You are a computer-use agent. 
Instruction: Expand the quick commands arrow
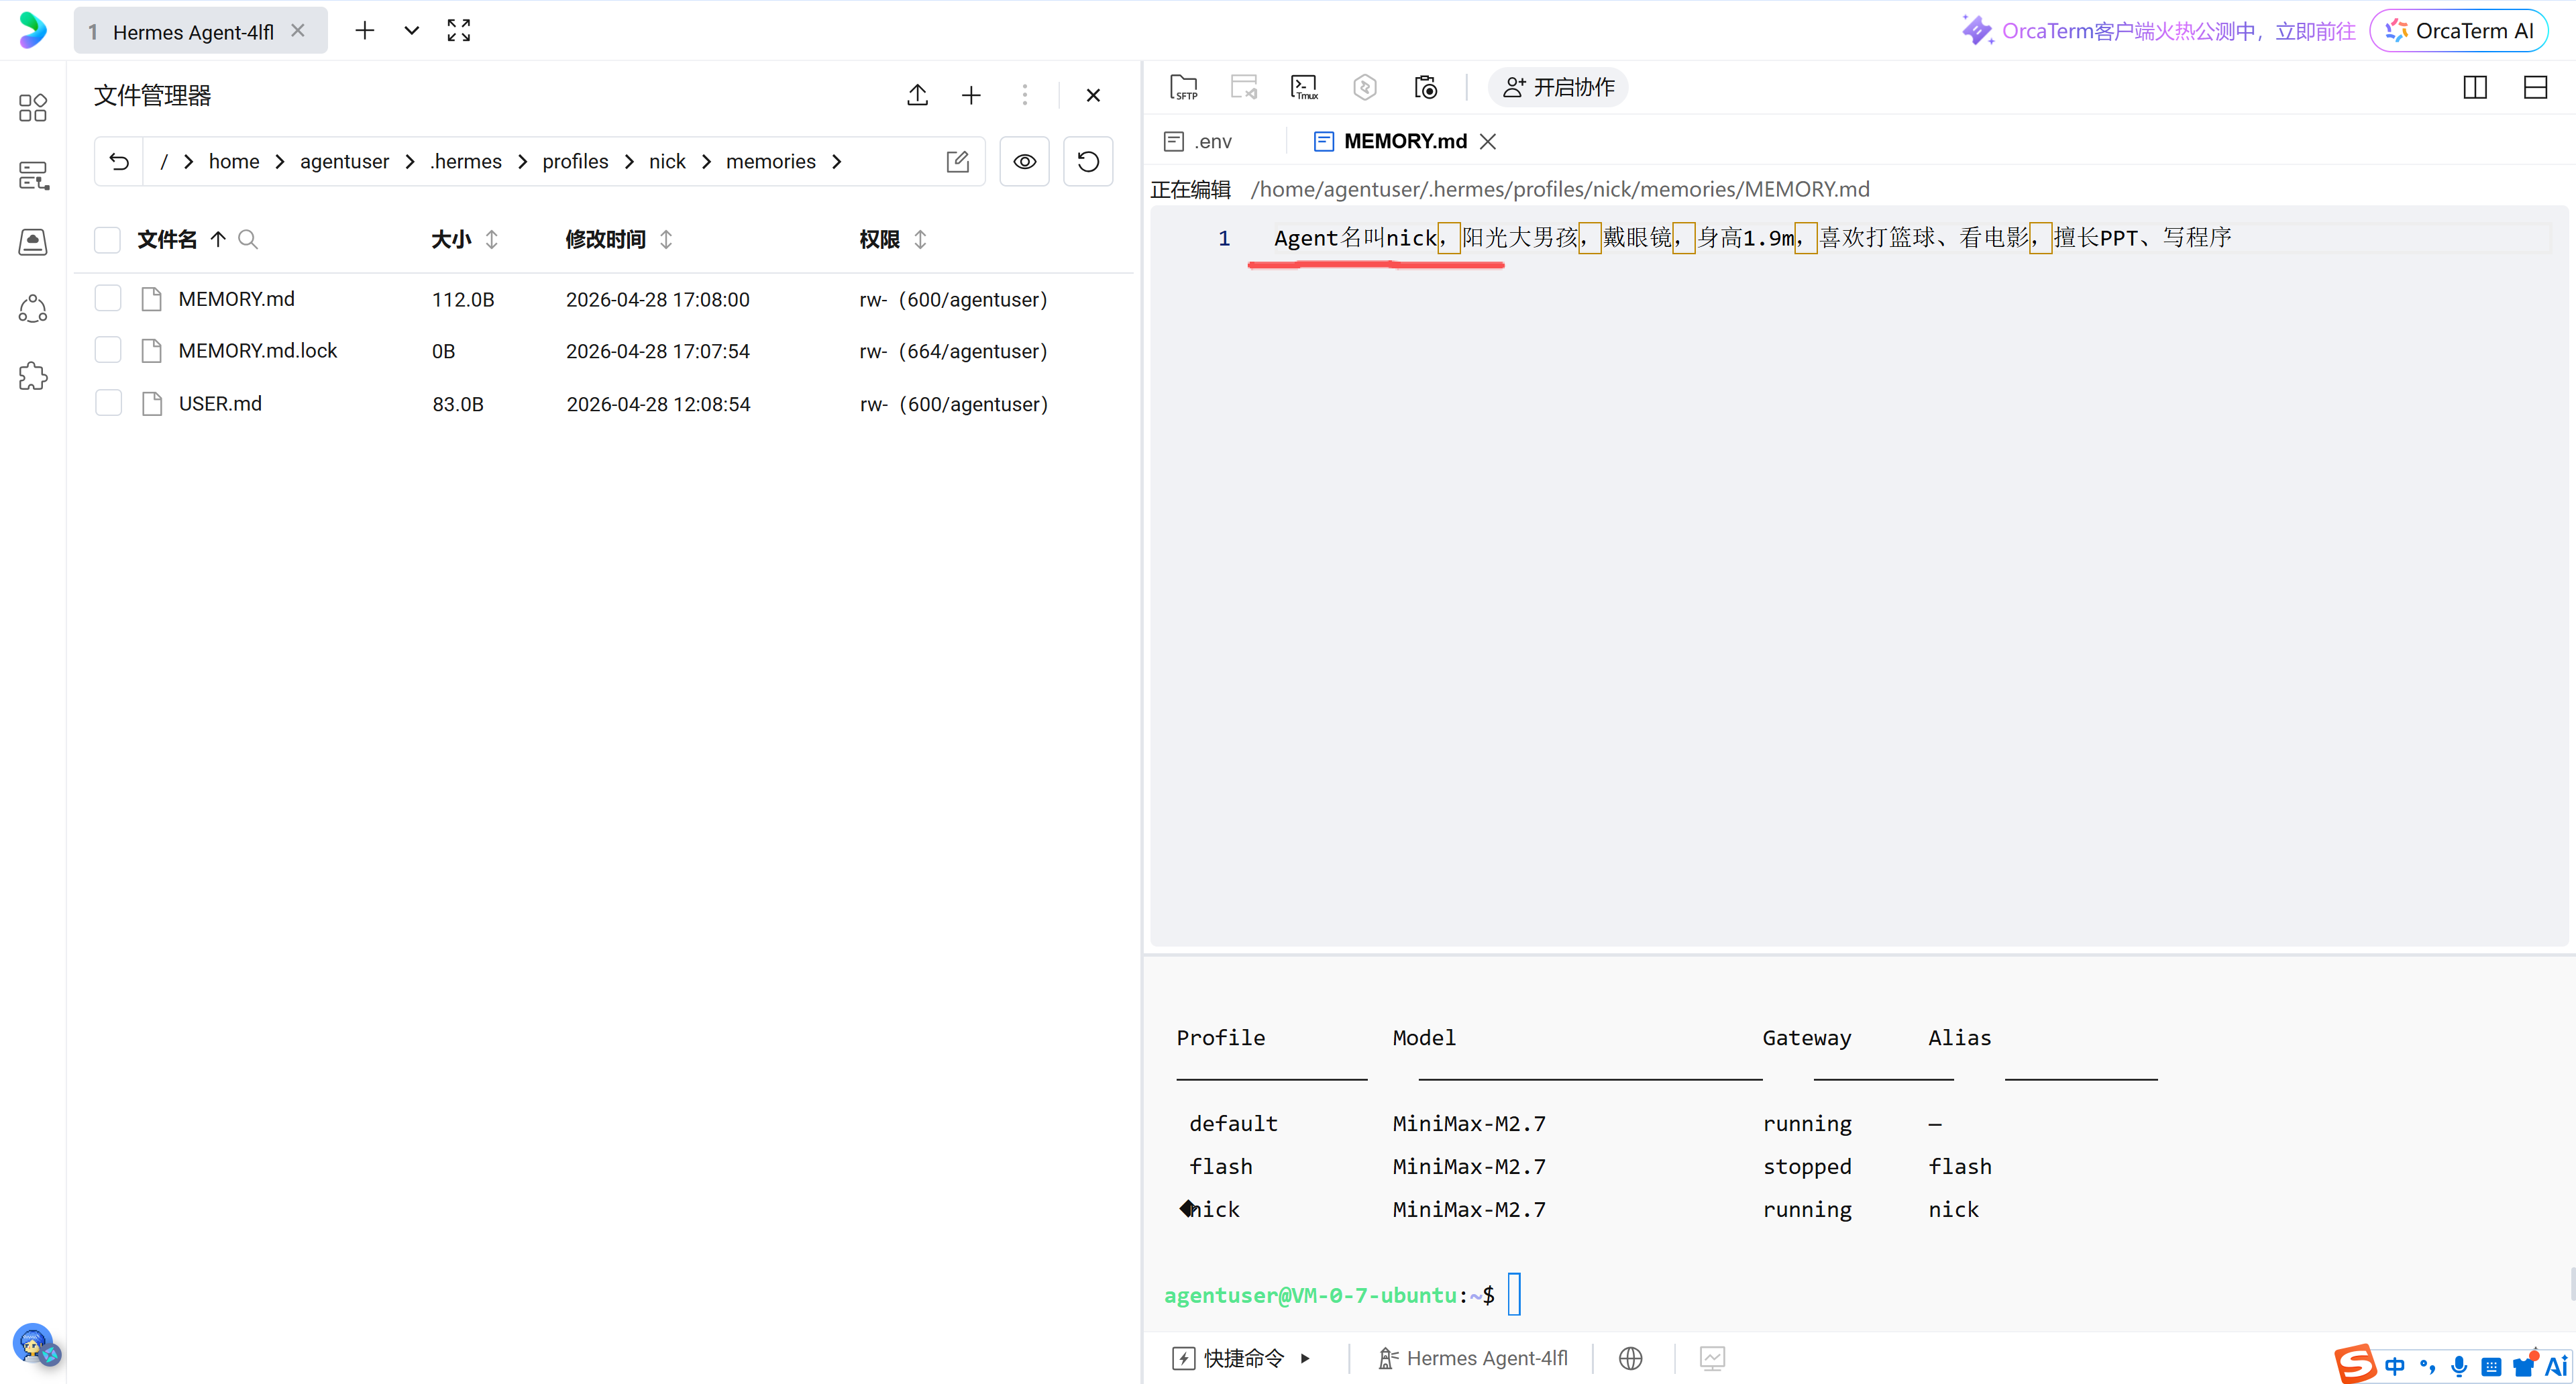pyautogui.click(x=1304, y=1358)
